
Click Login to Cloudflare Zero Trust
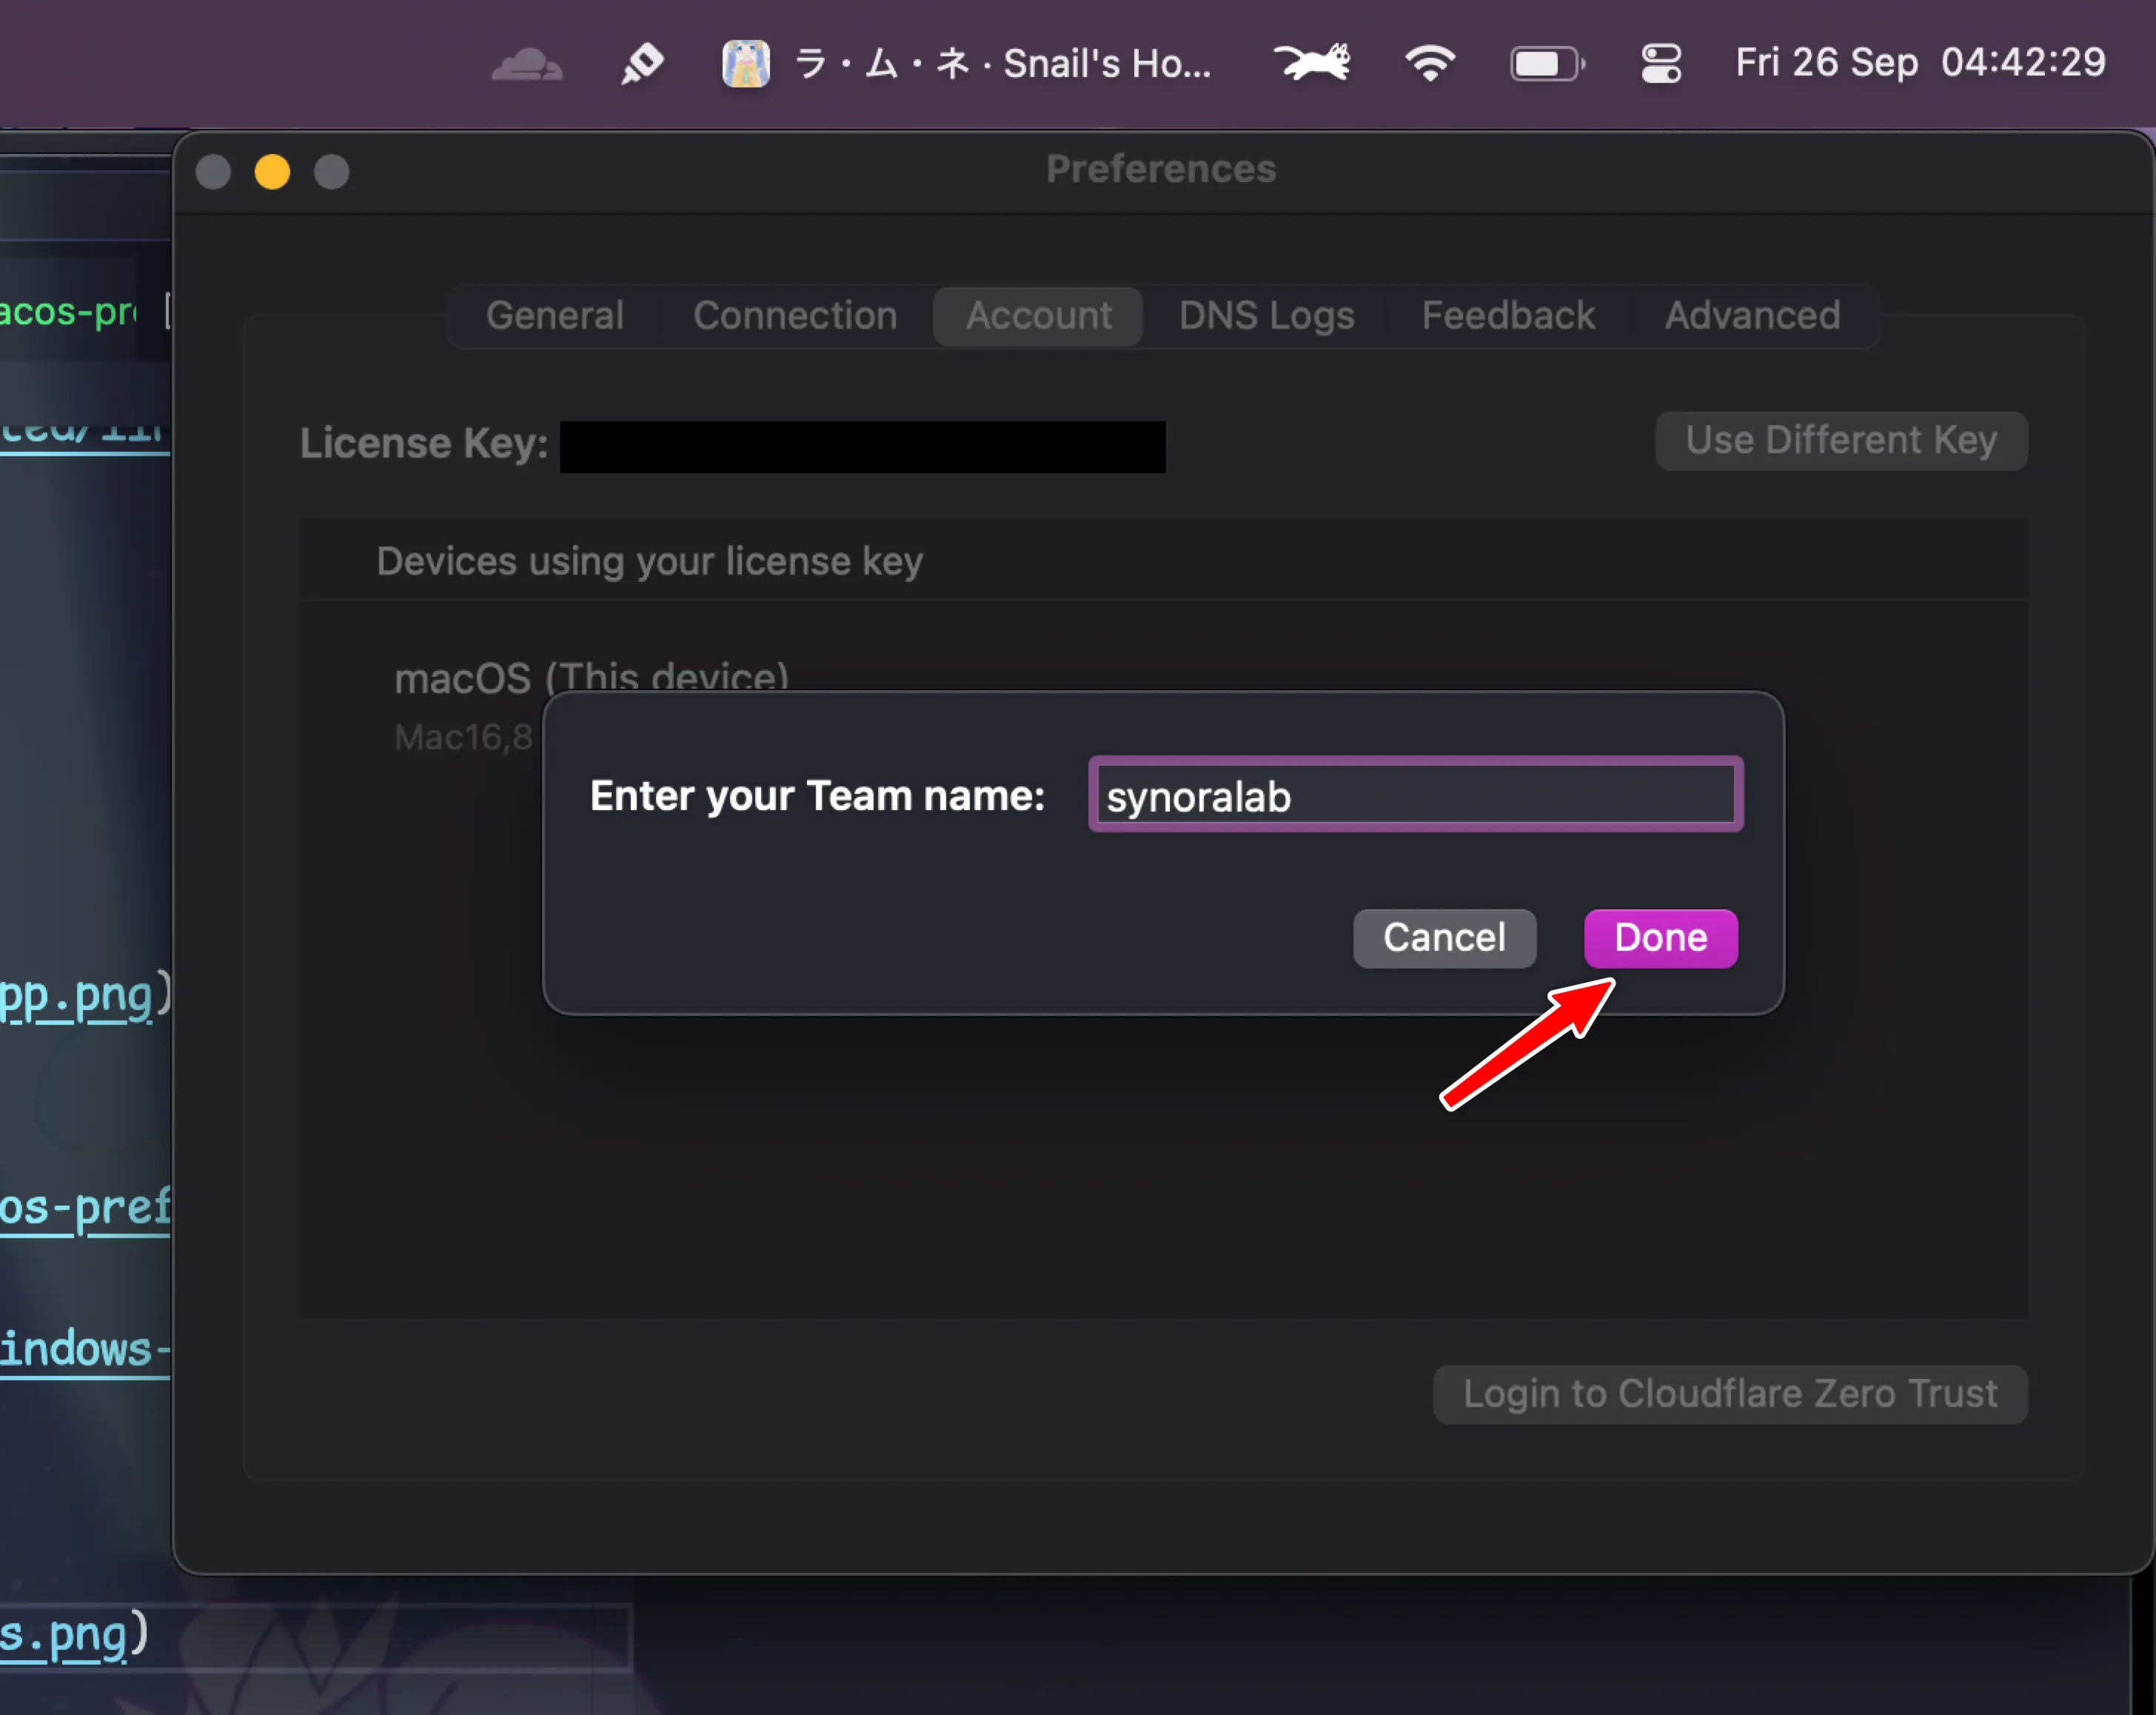[x=1730, y=1394]
